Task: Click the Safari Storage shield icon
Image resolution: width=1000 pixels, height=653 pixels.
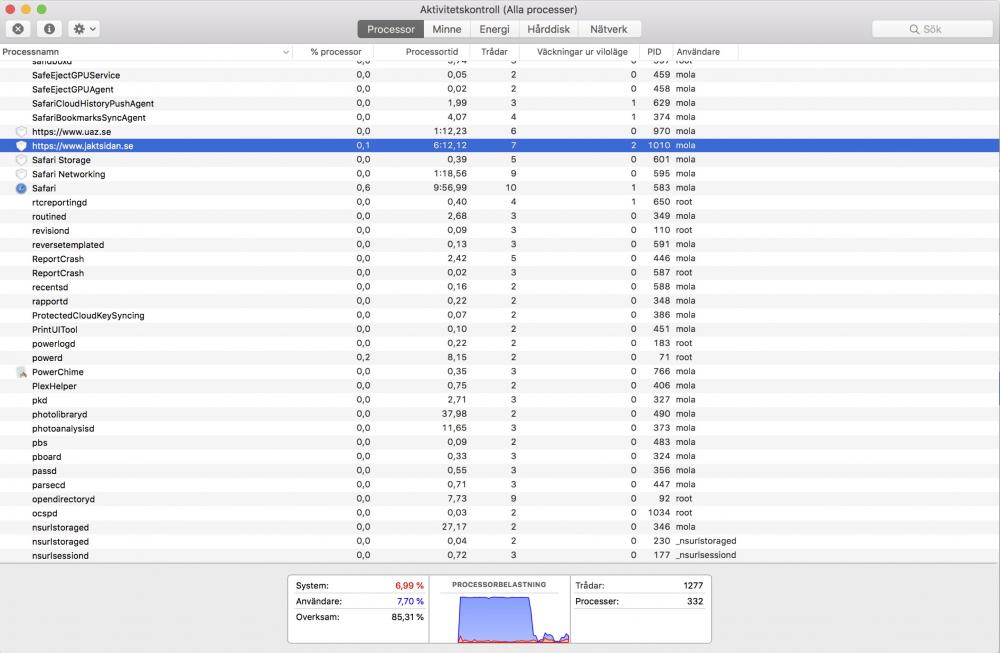Action: 21,160
